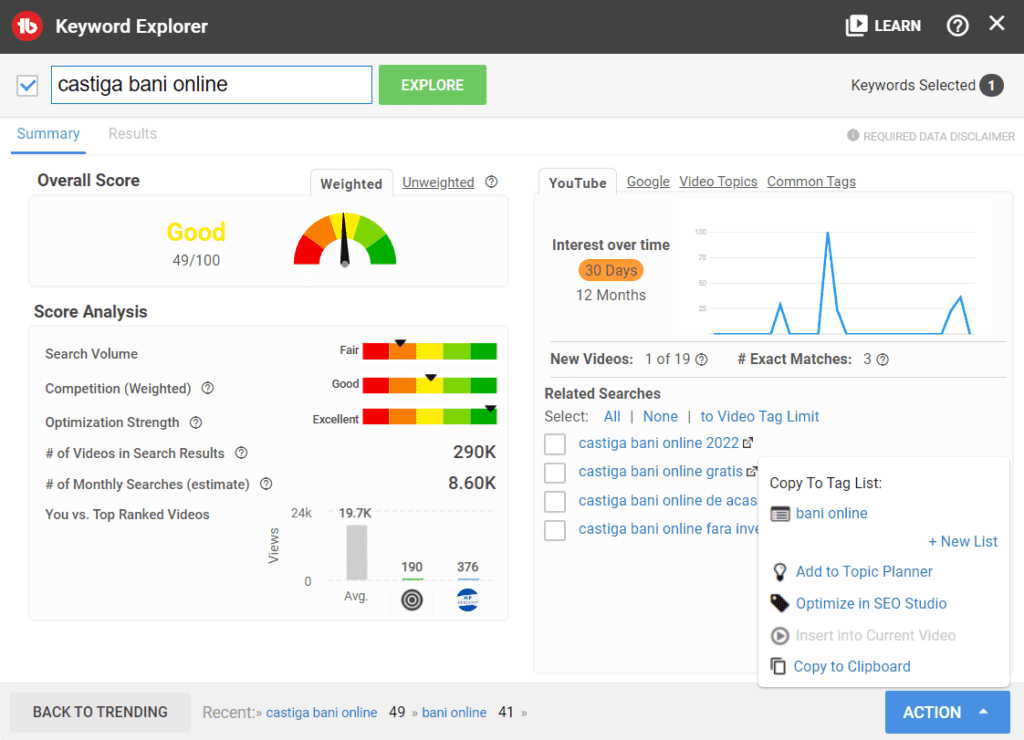The height and width of the screenshot is (740, 1024).
Task: Uncheck the keyword checkbox beside search field
Action: [x=28, y=86]
